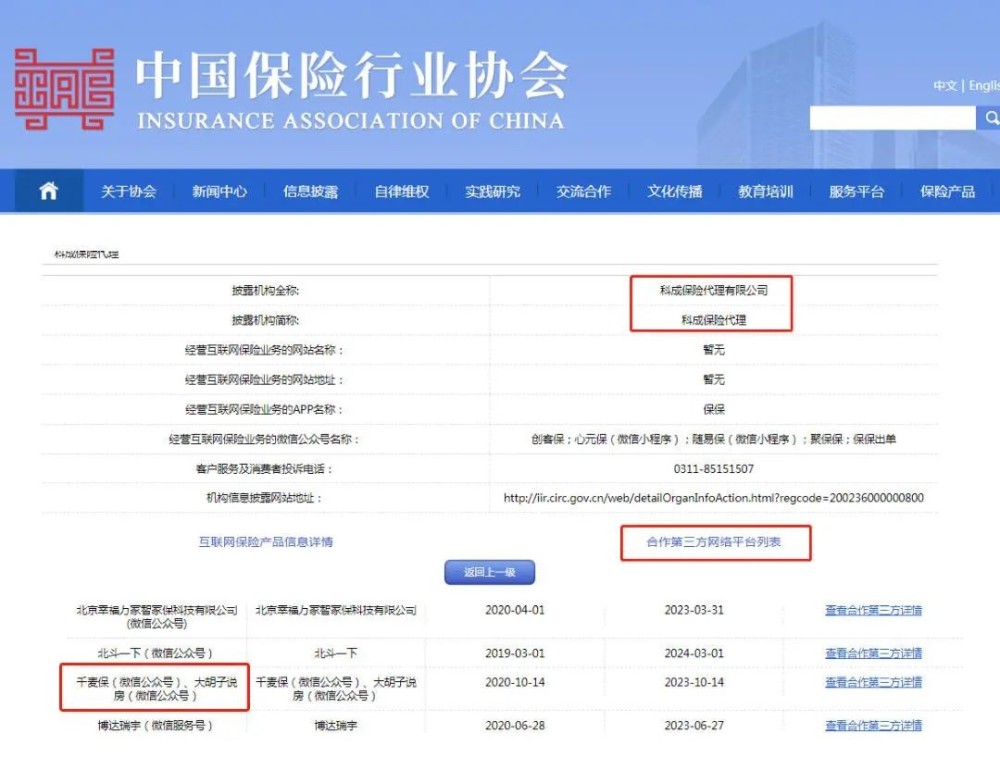
Task: Open the 保险产品 menu
Action: (x=948, y=191)
